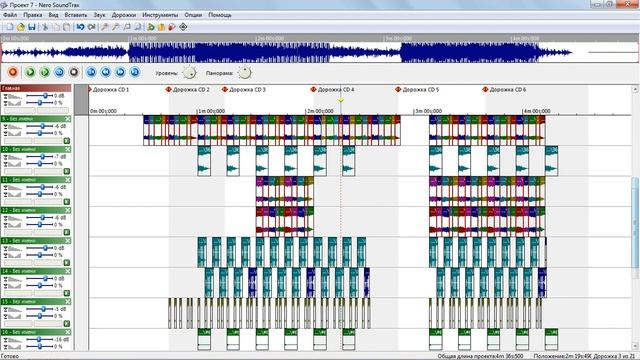This screenshot has width=640, height=360.
Task: Open the Звук menu
Action: pyautogui.click(x=99, y=15)
